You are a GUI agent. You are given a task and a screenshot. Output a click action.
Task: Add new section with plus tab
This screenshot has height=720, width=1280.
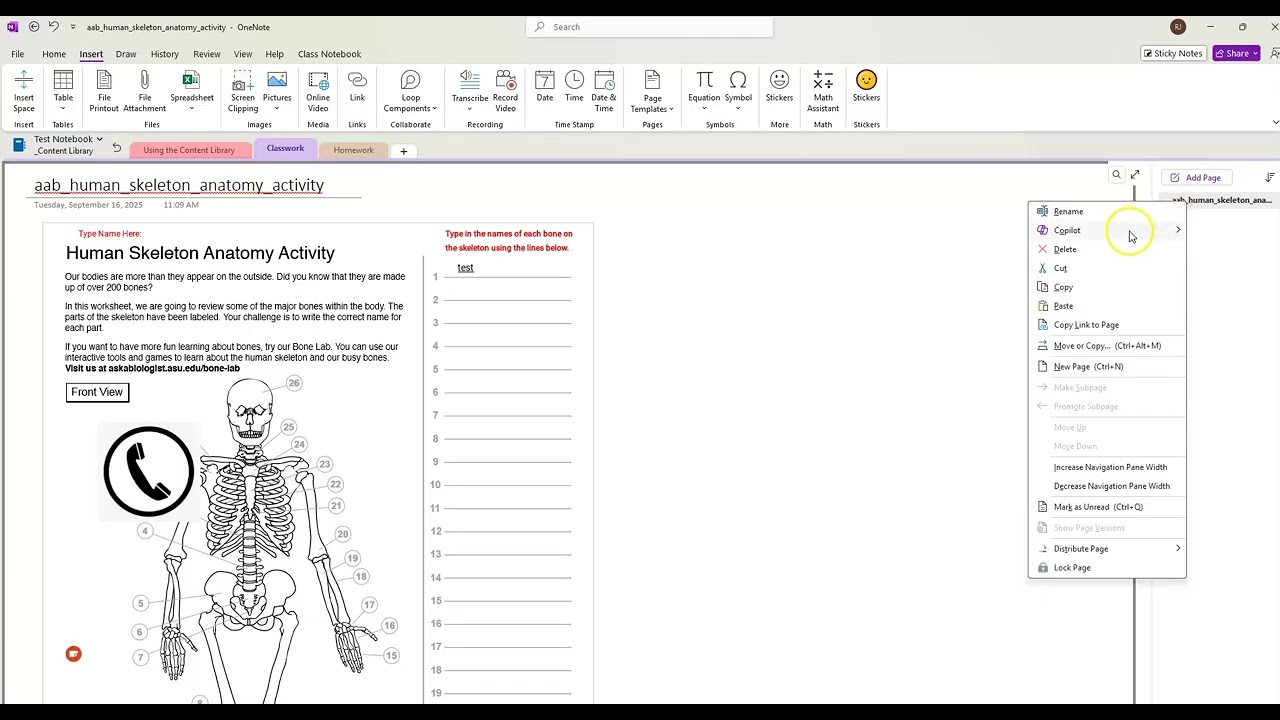coord(404,151)
